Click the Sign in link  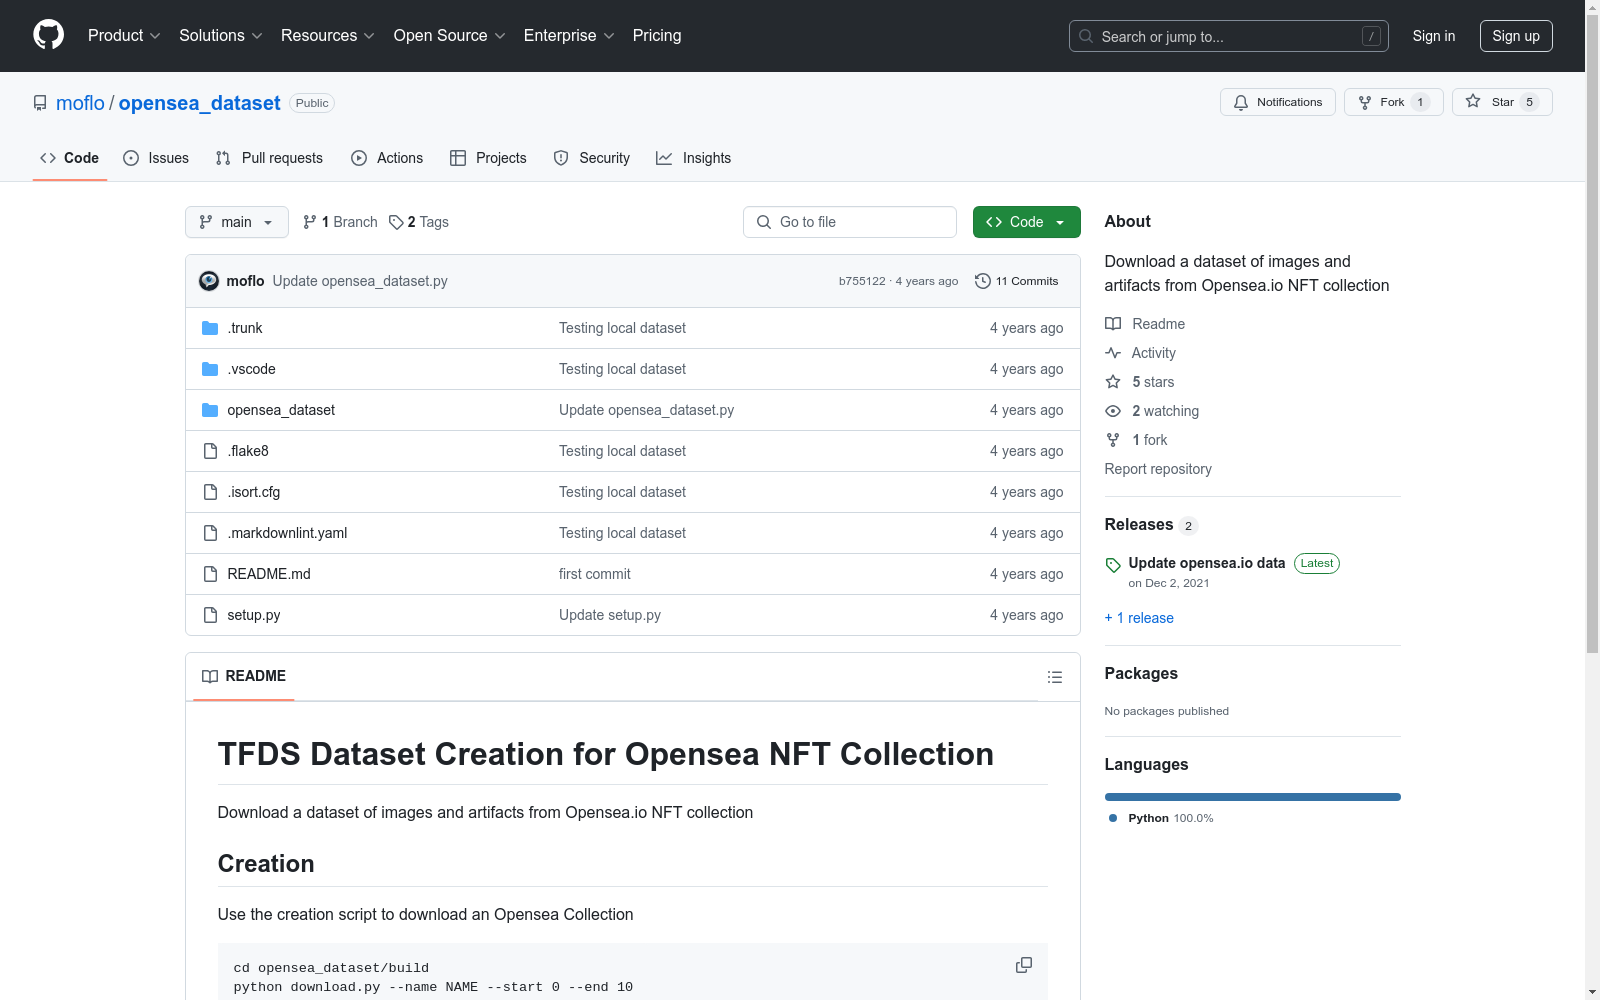(x=1434, y=36)
